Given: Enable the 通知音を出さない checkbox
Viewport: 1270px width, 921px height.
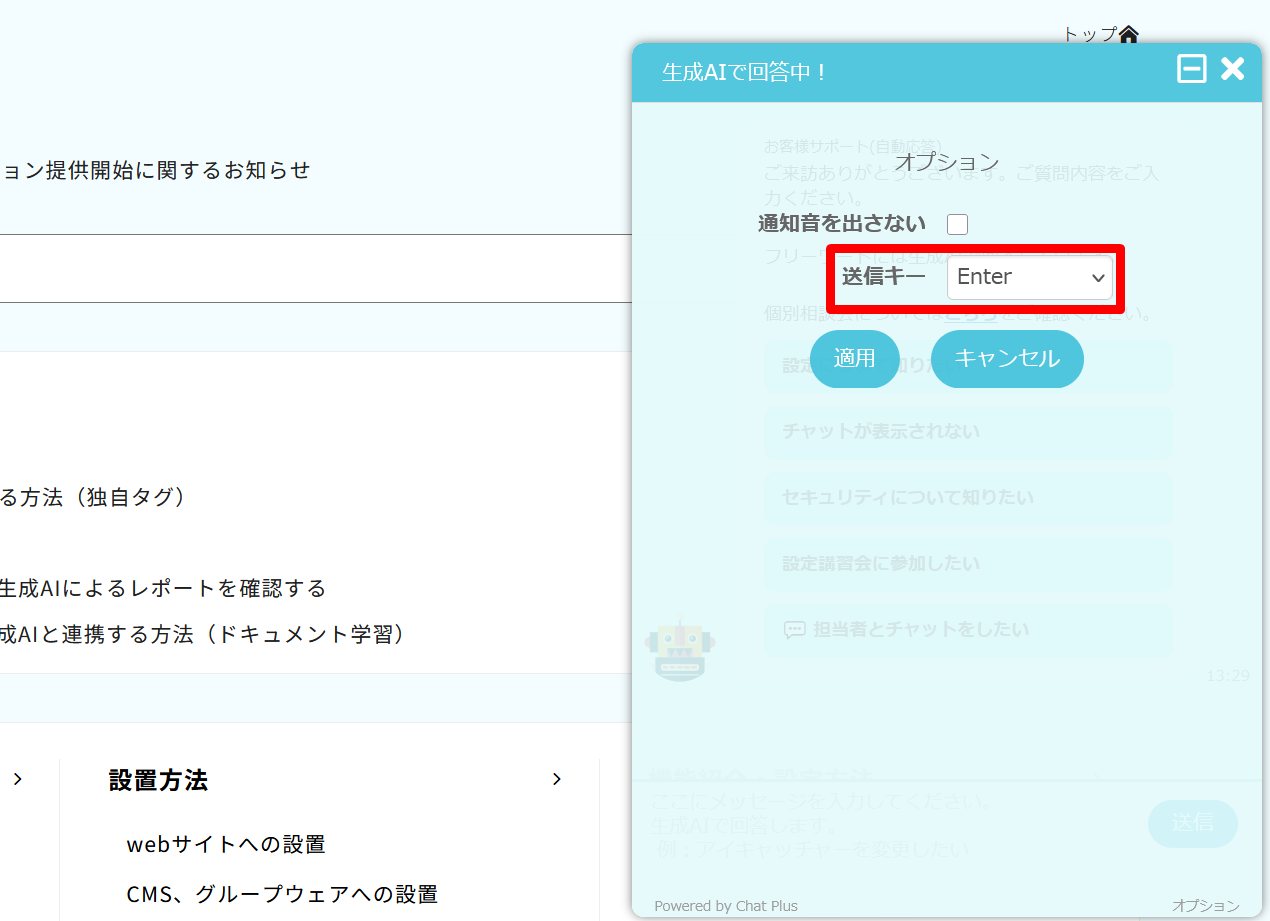Looking at the screenshot, I should pos(957,224).
